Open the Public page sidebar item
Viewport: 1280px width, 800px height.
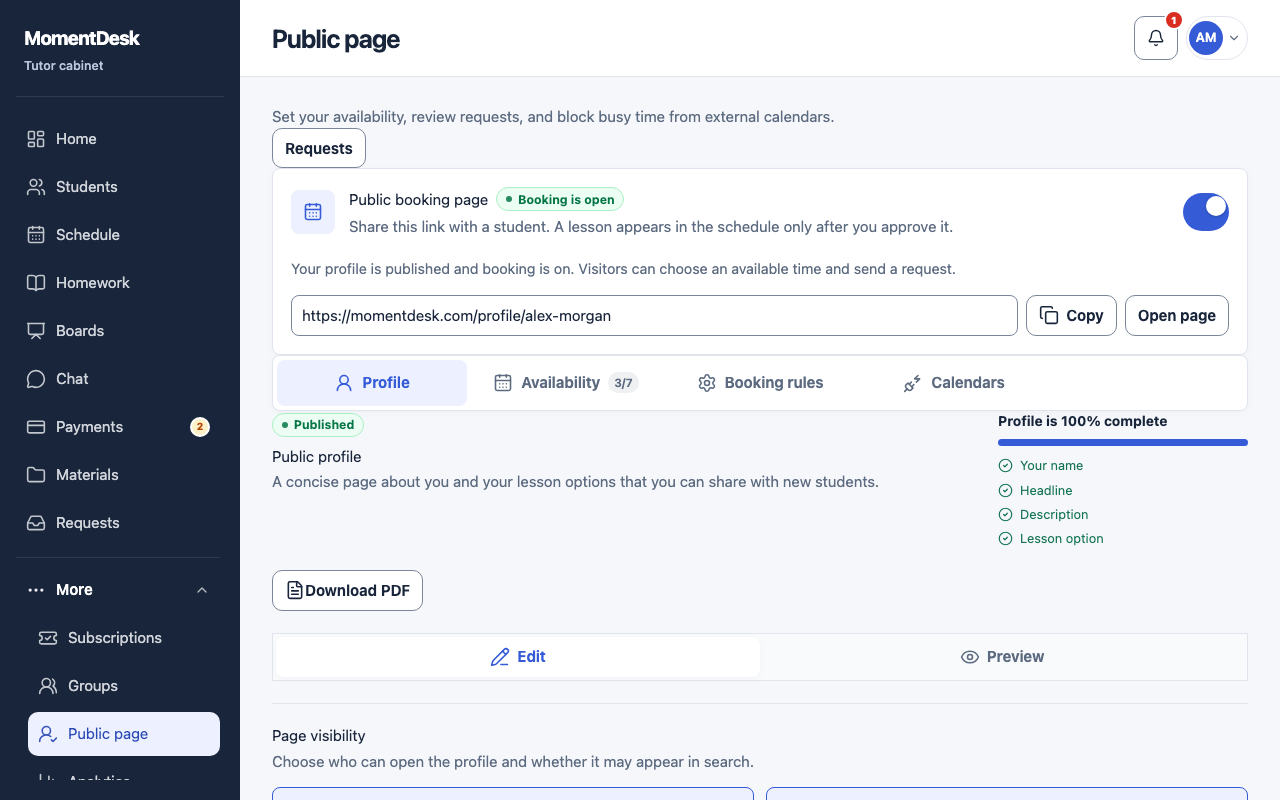(124, 734)
